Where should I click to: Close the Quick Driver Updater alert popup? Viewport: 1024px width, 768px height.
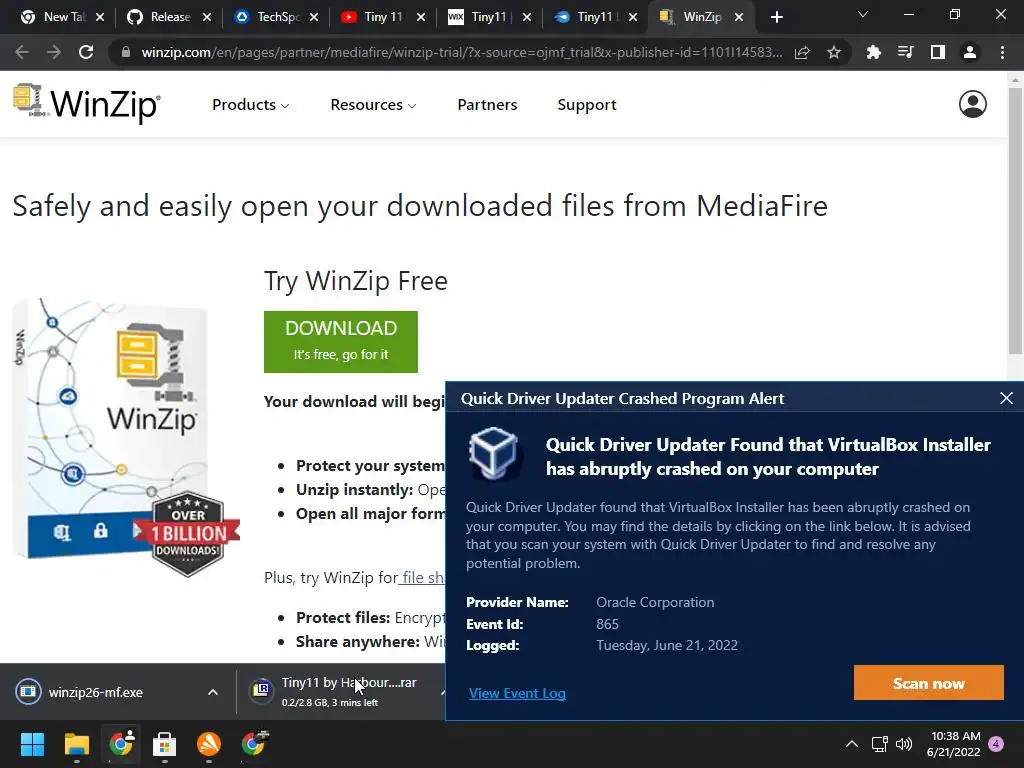coord(1006,398)
